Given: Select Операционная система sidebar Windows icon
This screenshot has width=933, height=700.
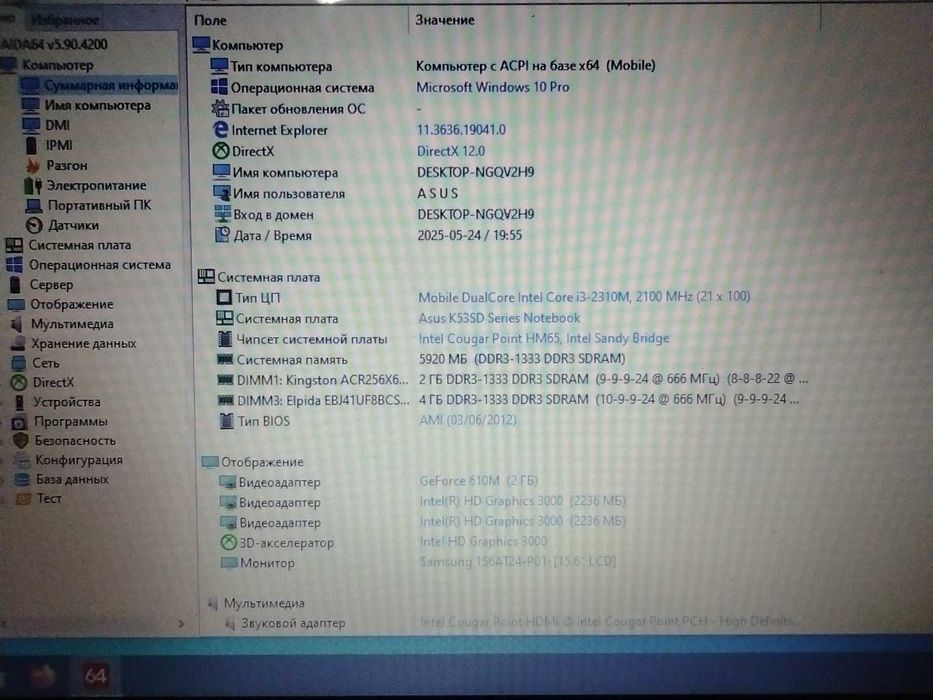Looking at the screenshot, I should pyautogui.click(x=14, y=264).
